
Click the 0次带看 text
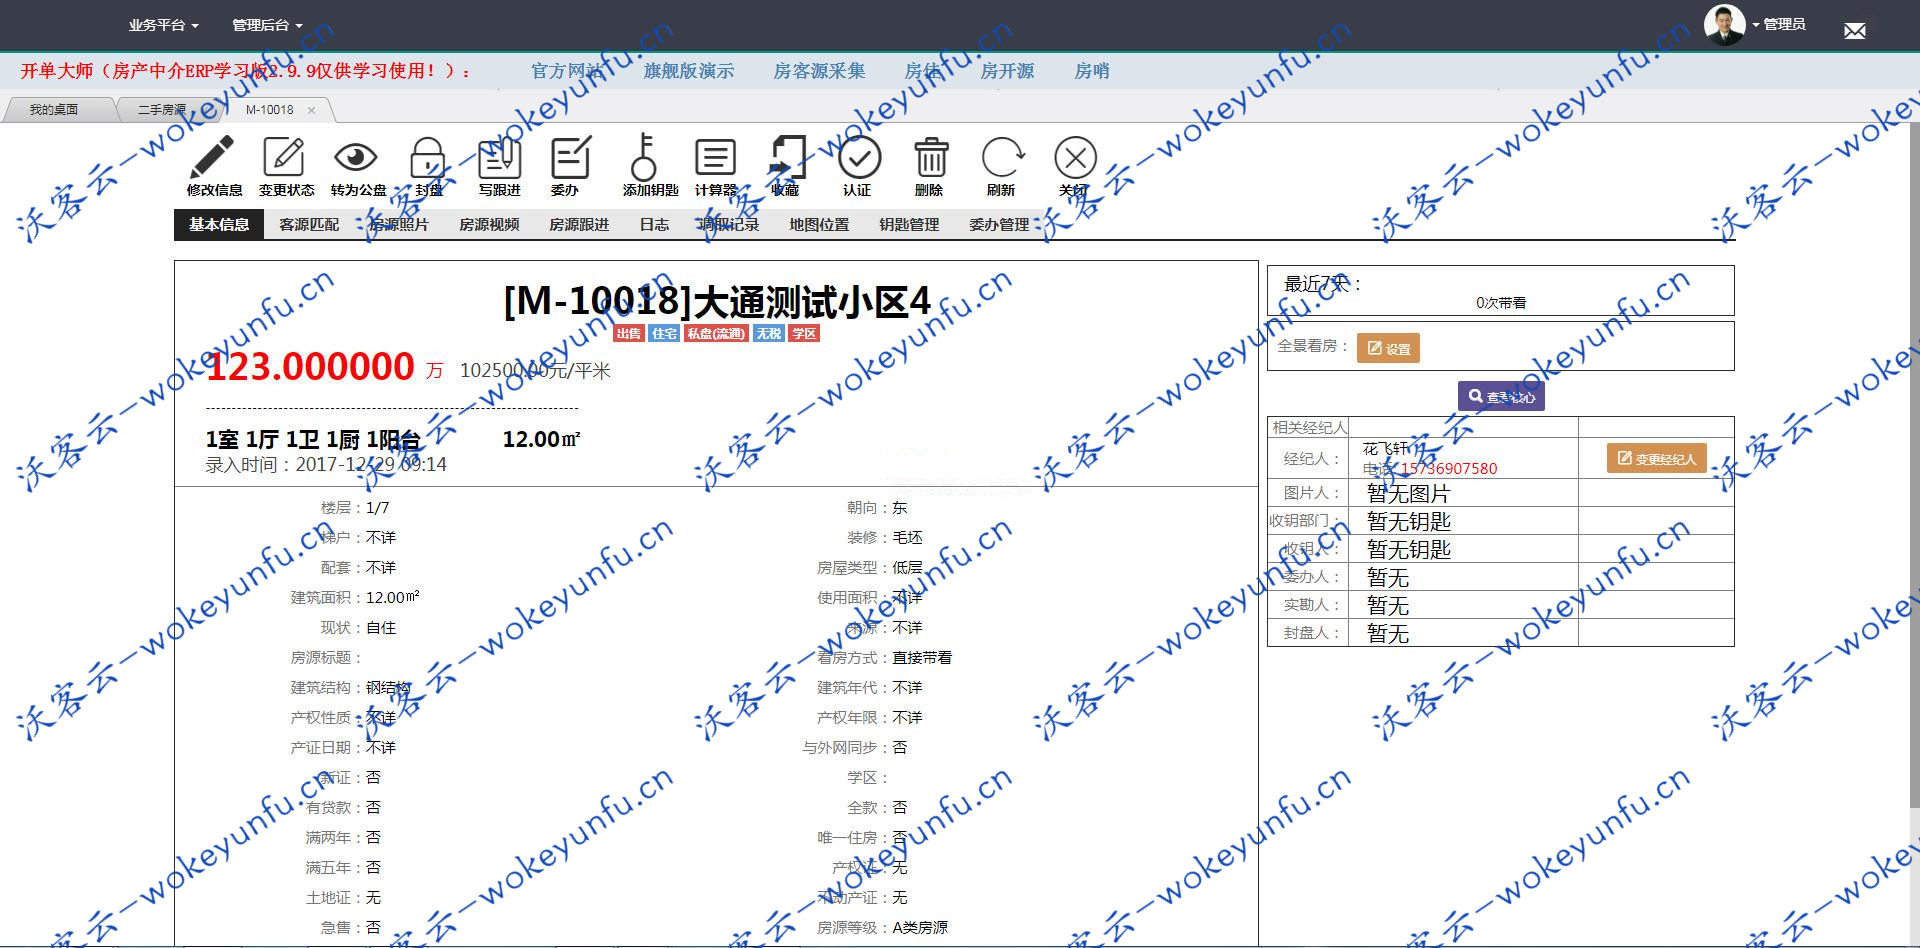coord(1501,302)
